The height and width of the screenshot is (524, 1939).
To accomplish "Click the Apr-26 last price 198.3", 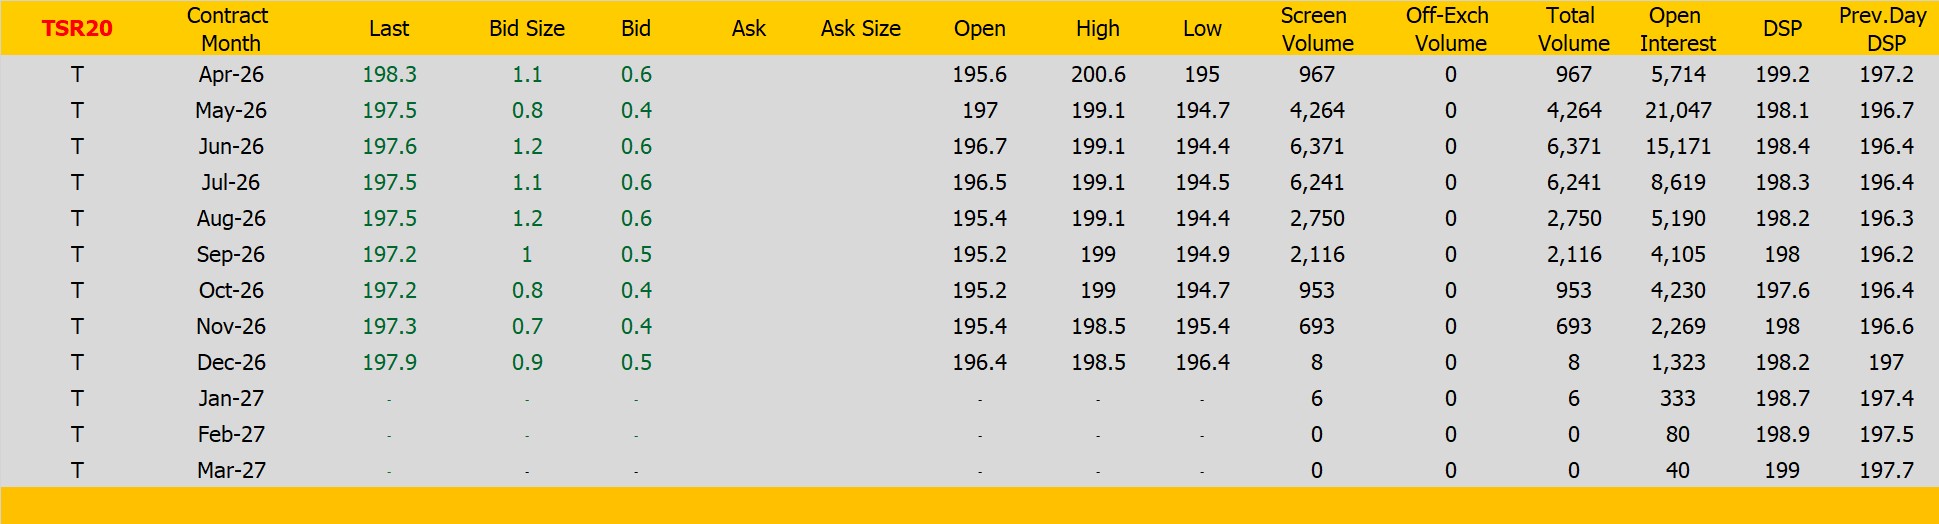I will click(x=389, y=75).
